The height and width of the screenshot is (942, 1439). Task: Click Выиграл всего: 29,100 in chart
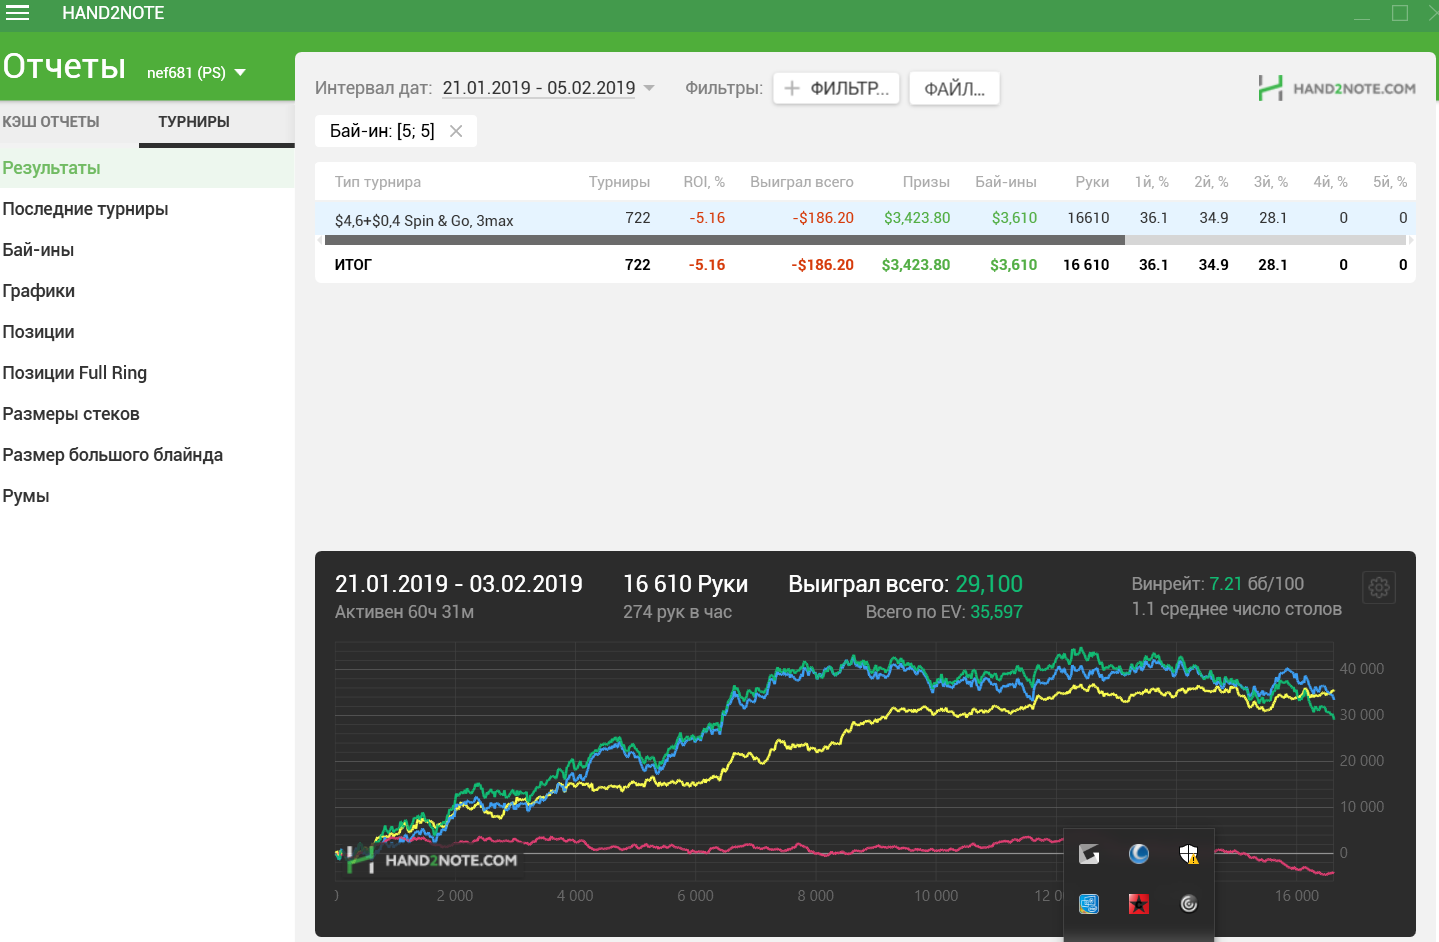[905, 584]
